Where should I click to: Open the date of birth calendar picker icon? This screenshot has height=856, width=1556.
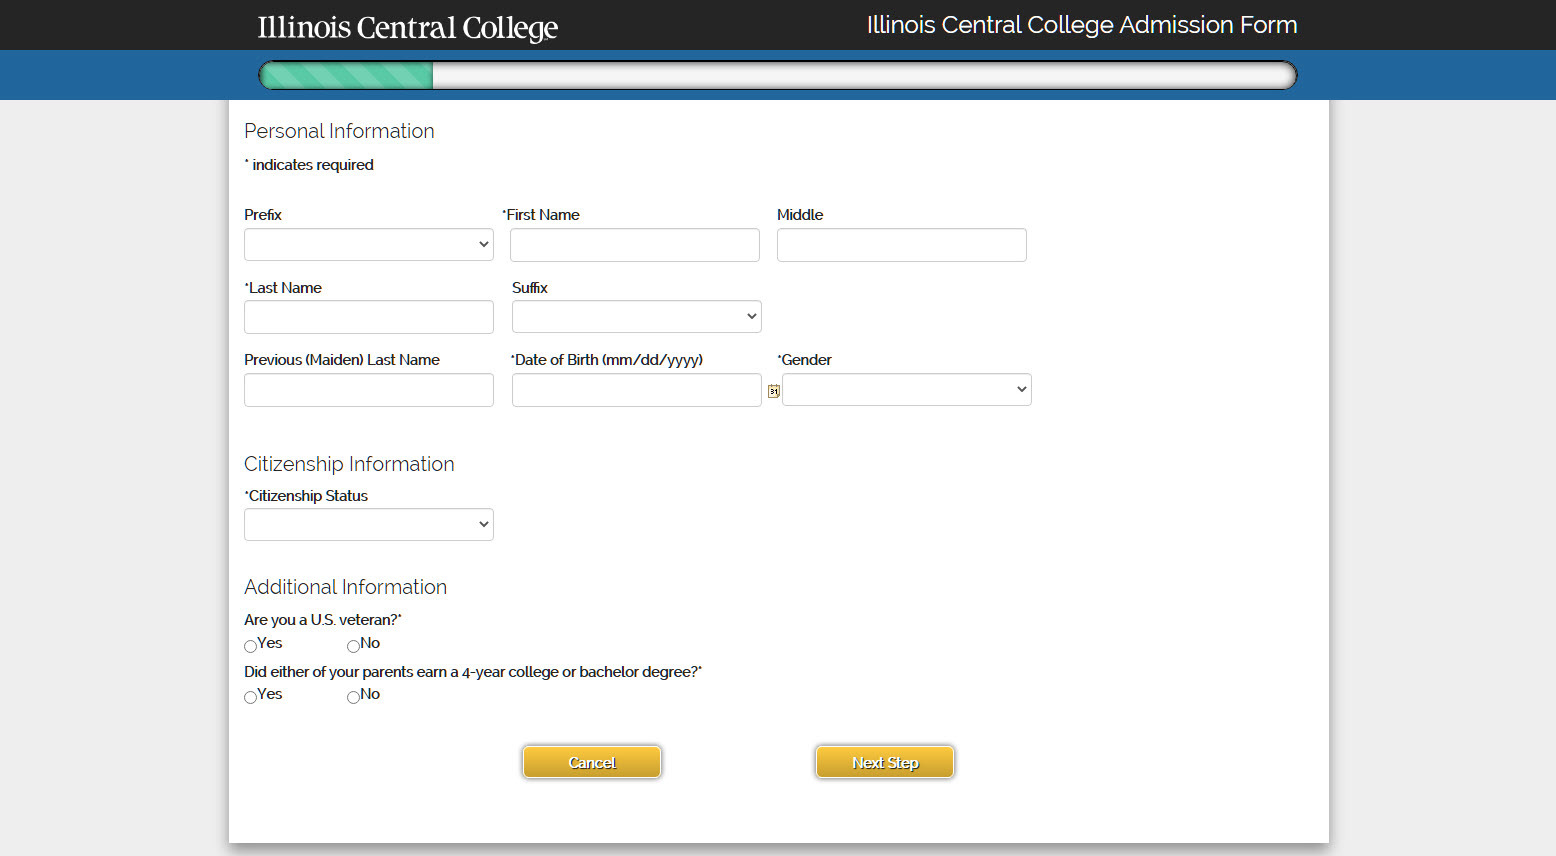click(x=773, y=391)
